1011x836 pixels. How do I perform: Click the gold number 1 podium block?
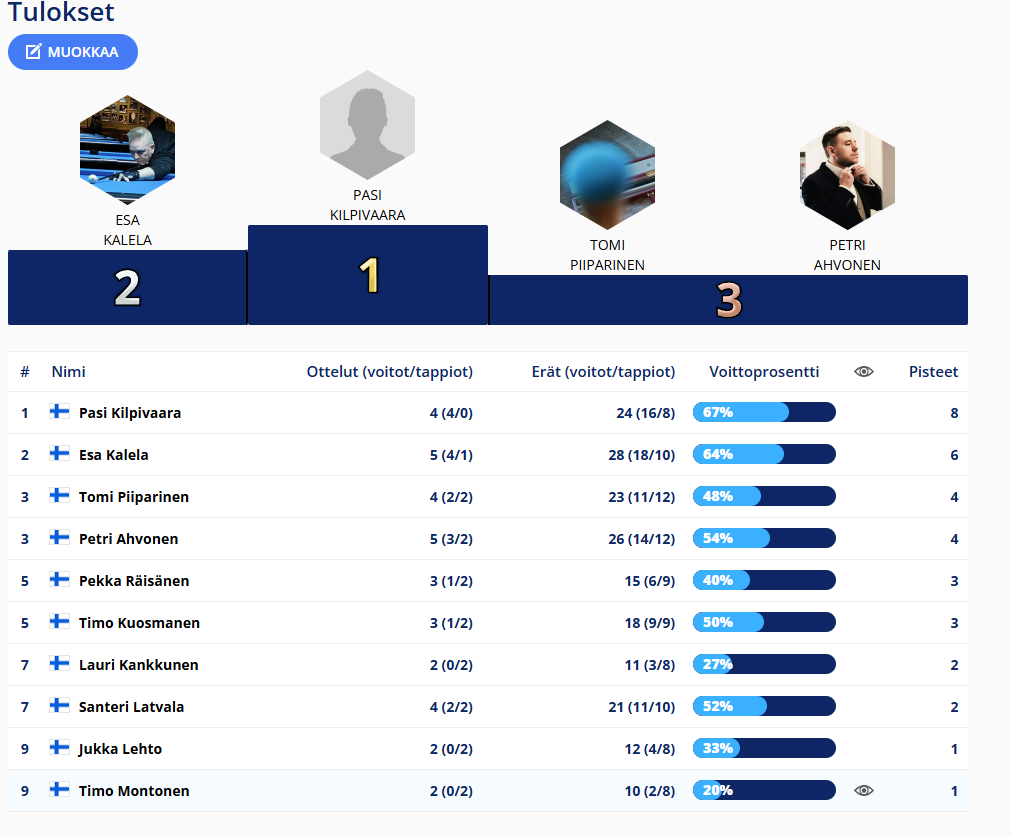click(x=368, y=276)
